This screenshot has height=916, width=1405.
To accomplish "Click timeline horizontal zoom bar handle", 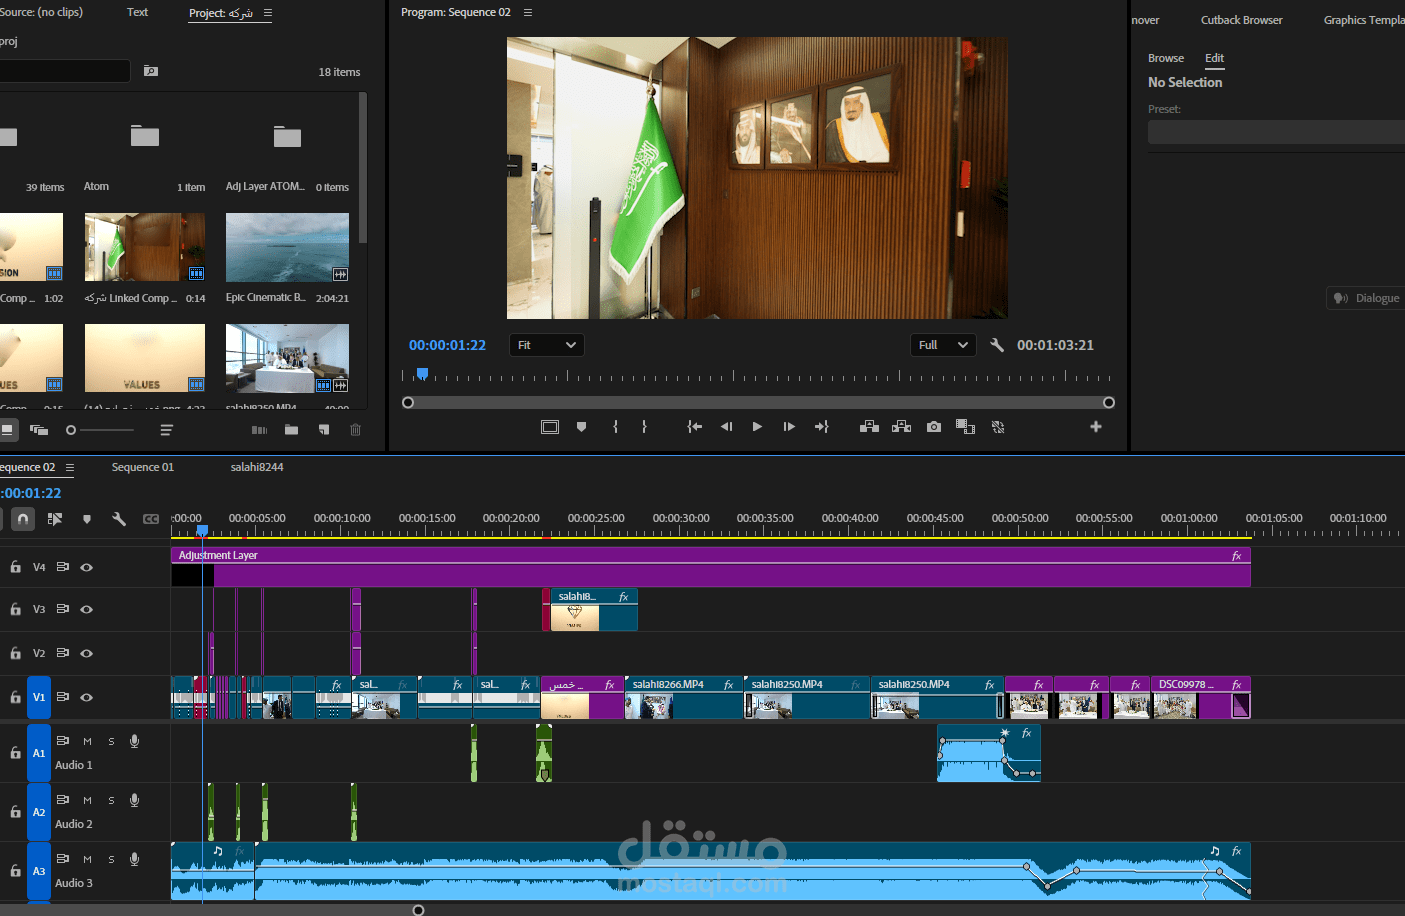I will [x=418, y=910].
